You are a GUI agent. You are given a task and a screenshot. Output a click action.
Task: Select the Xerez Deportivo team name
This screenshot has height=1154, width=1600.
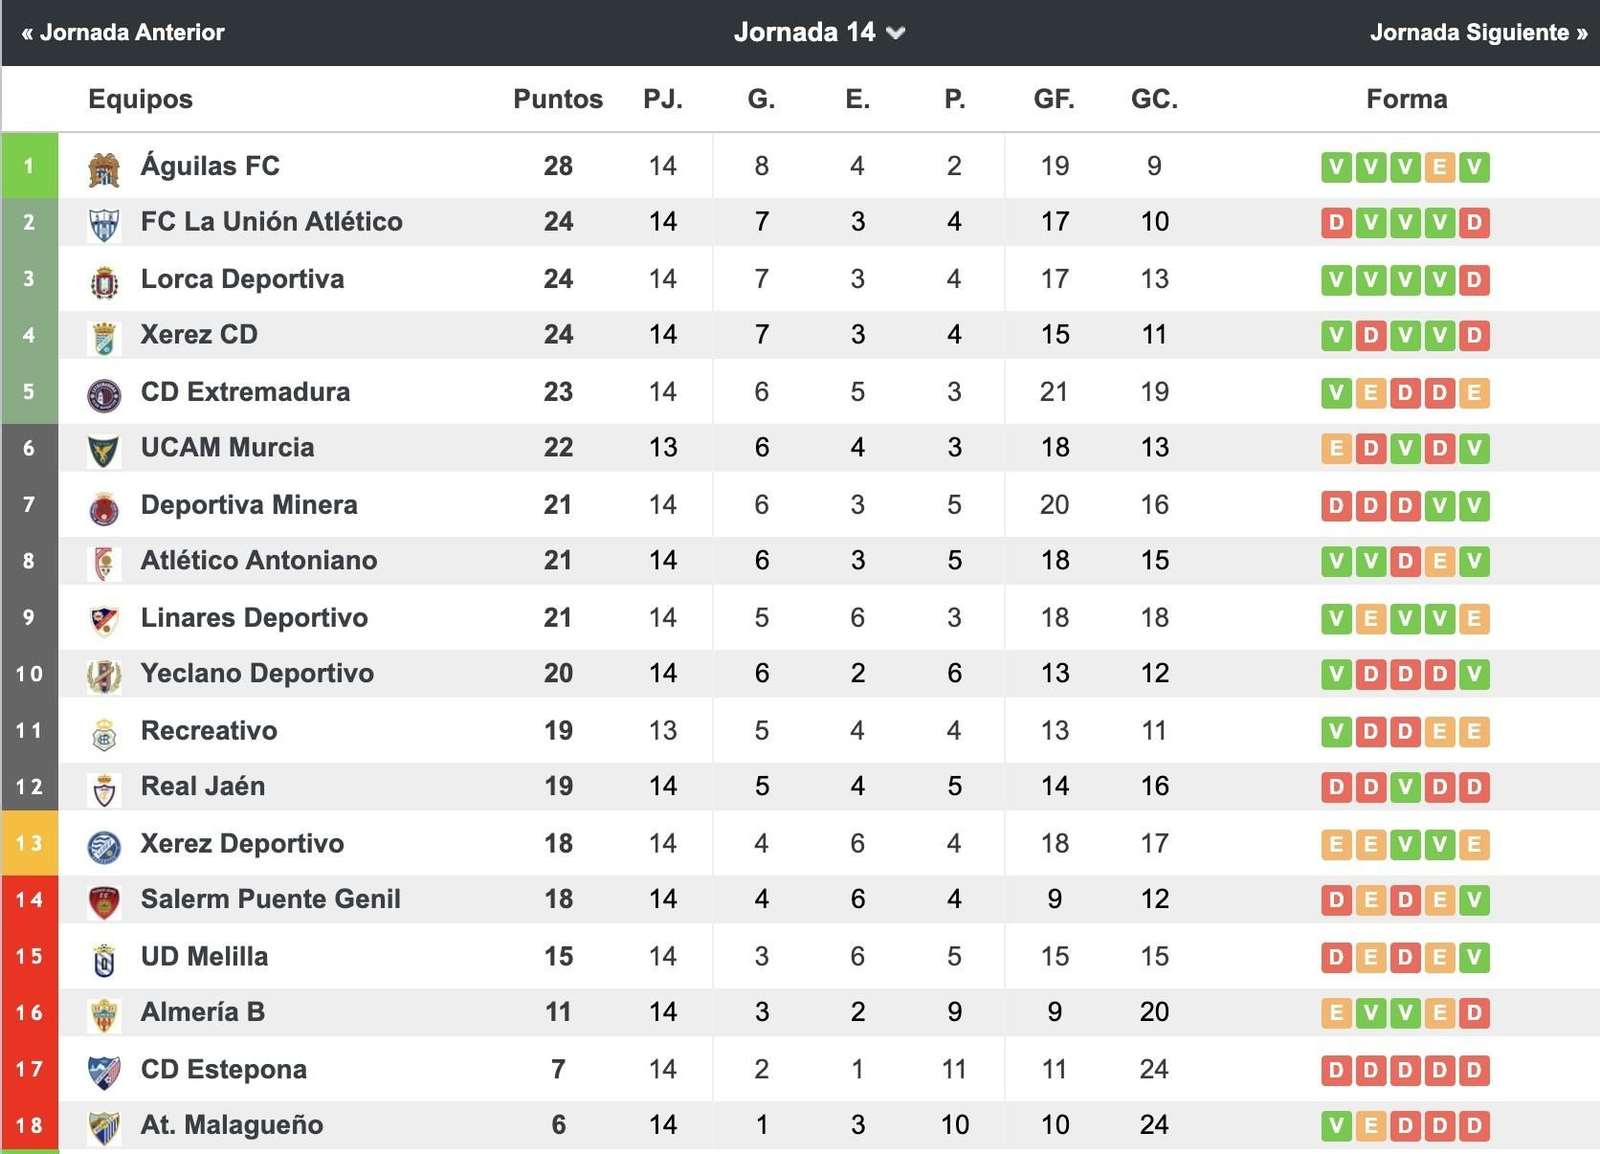click(240, 843)
